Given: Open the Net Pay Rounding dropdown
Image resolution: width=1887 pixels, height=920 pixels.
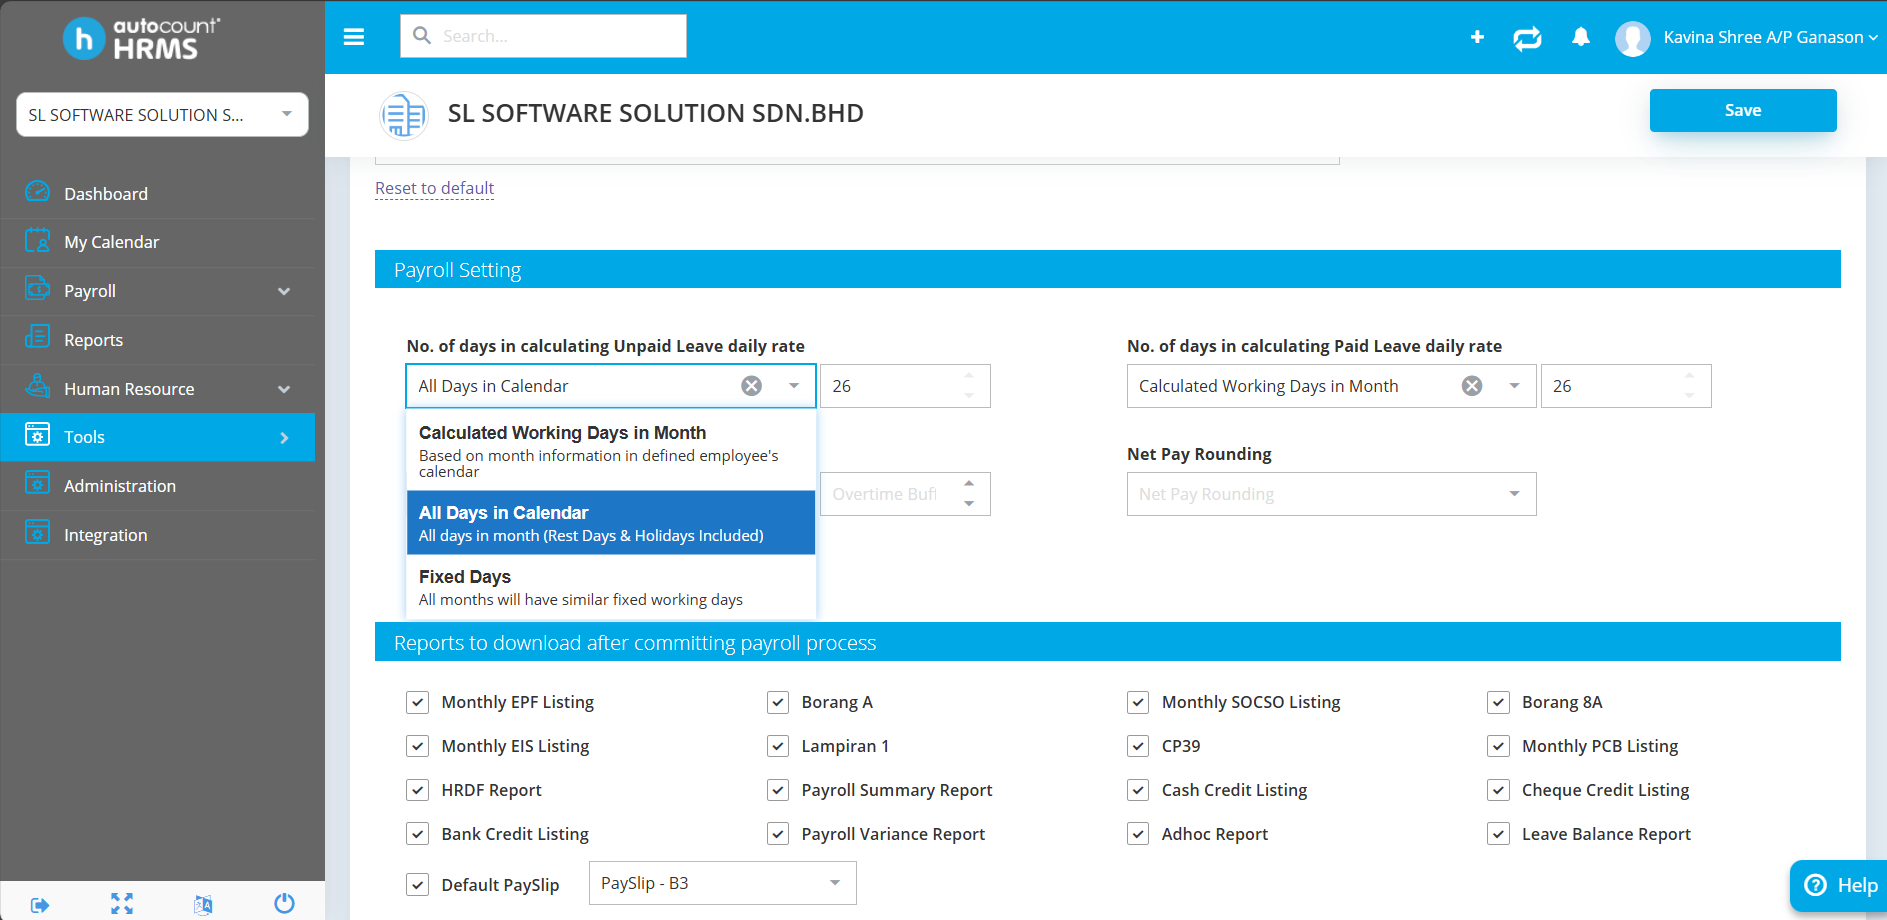Looking at the screenshot, I should [x=1331, y=494].
